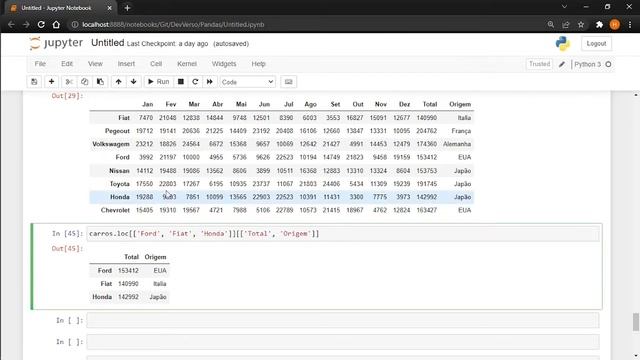640x360 pixels.
Task: Open the browser three-dot menu
Action: 630,24
